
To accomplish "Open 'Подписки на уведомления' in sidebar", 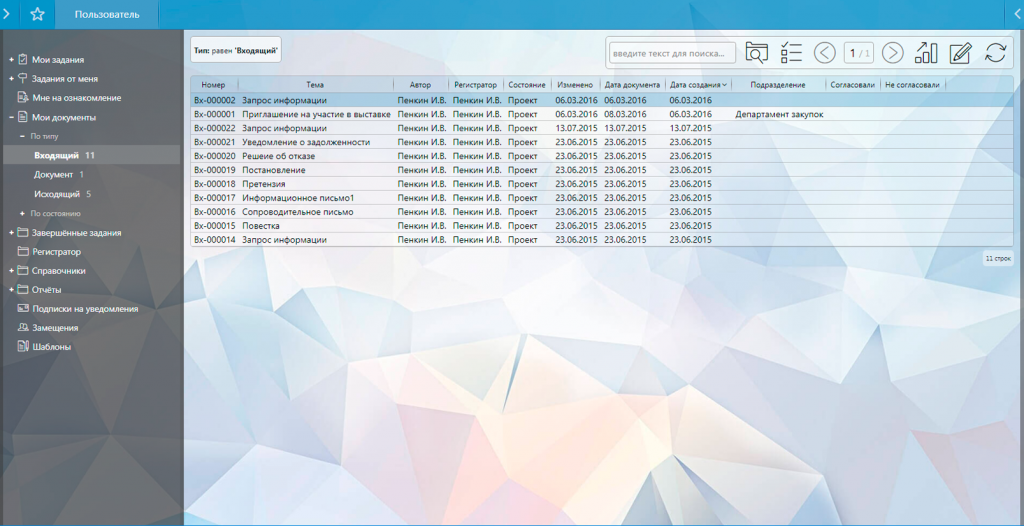I will coord(85,309).
